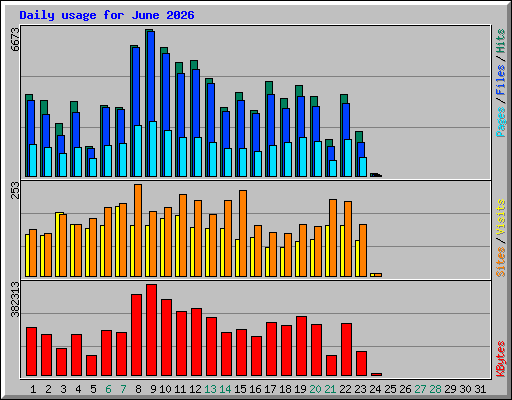Click the cyan Pages bar for day 22

pos(348,158)
